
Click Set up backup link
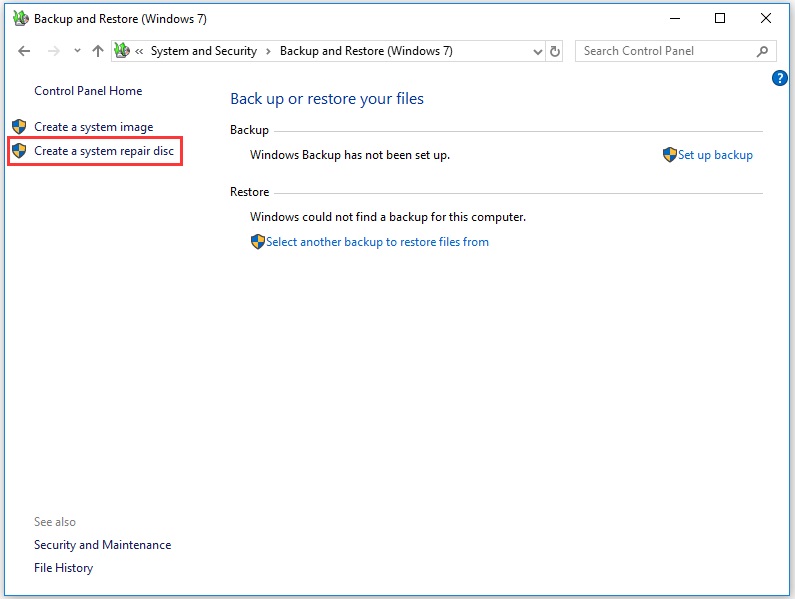(715, 155)
